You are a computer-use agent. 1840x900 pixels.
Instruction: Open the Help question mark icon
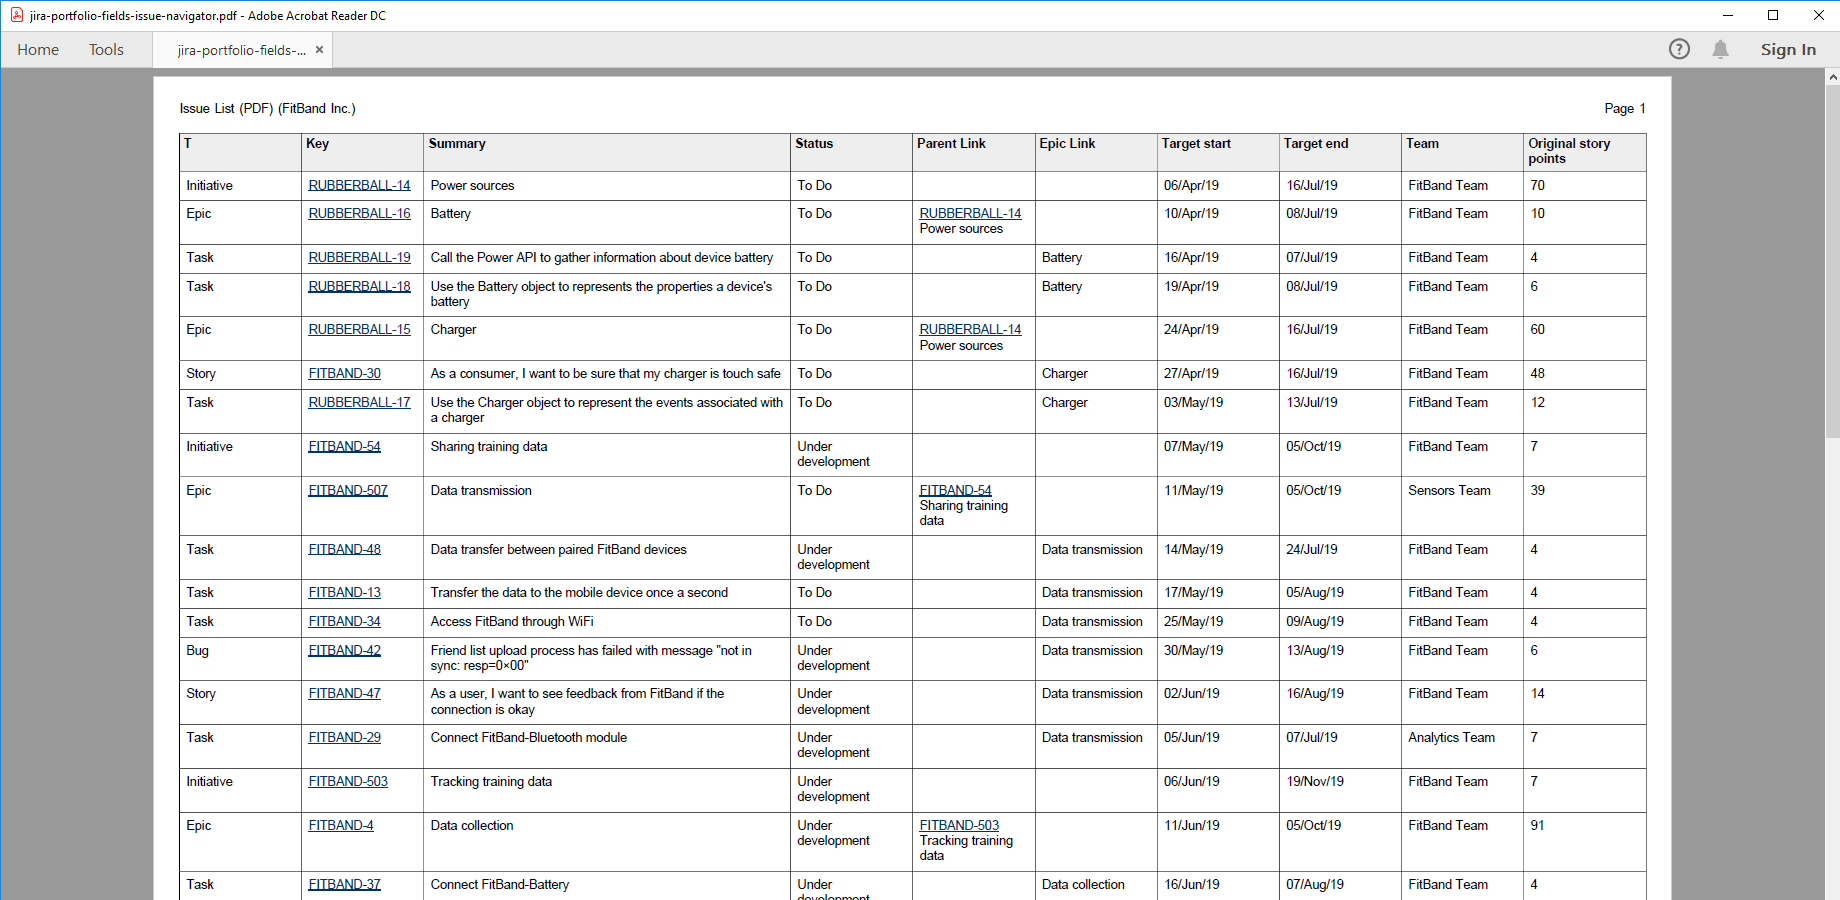click(x=1679, y=49)
